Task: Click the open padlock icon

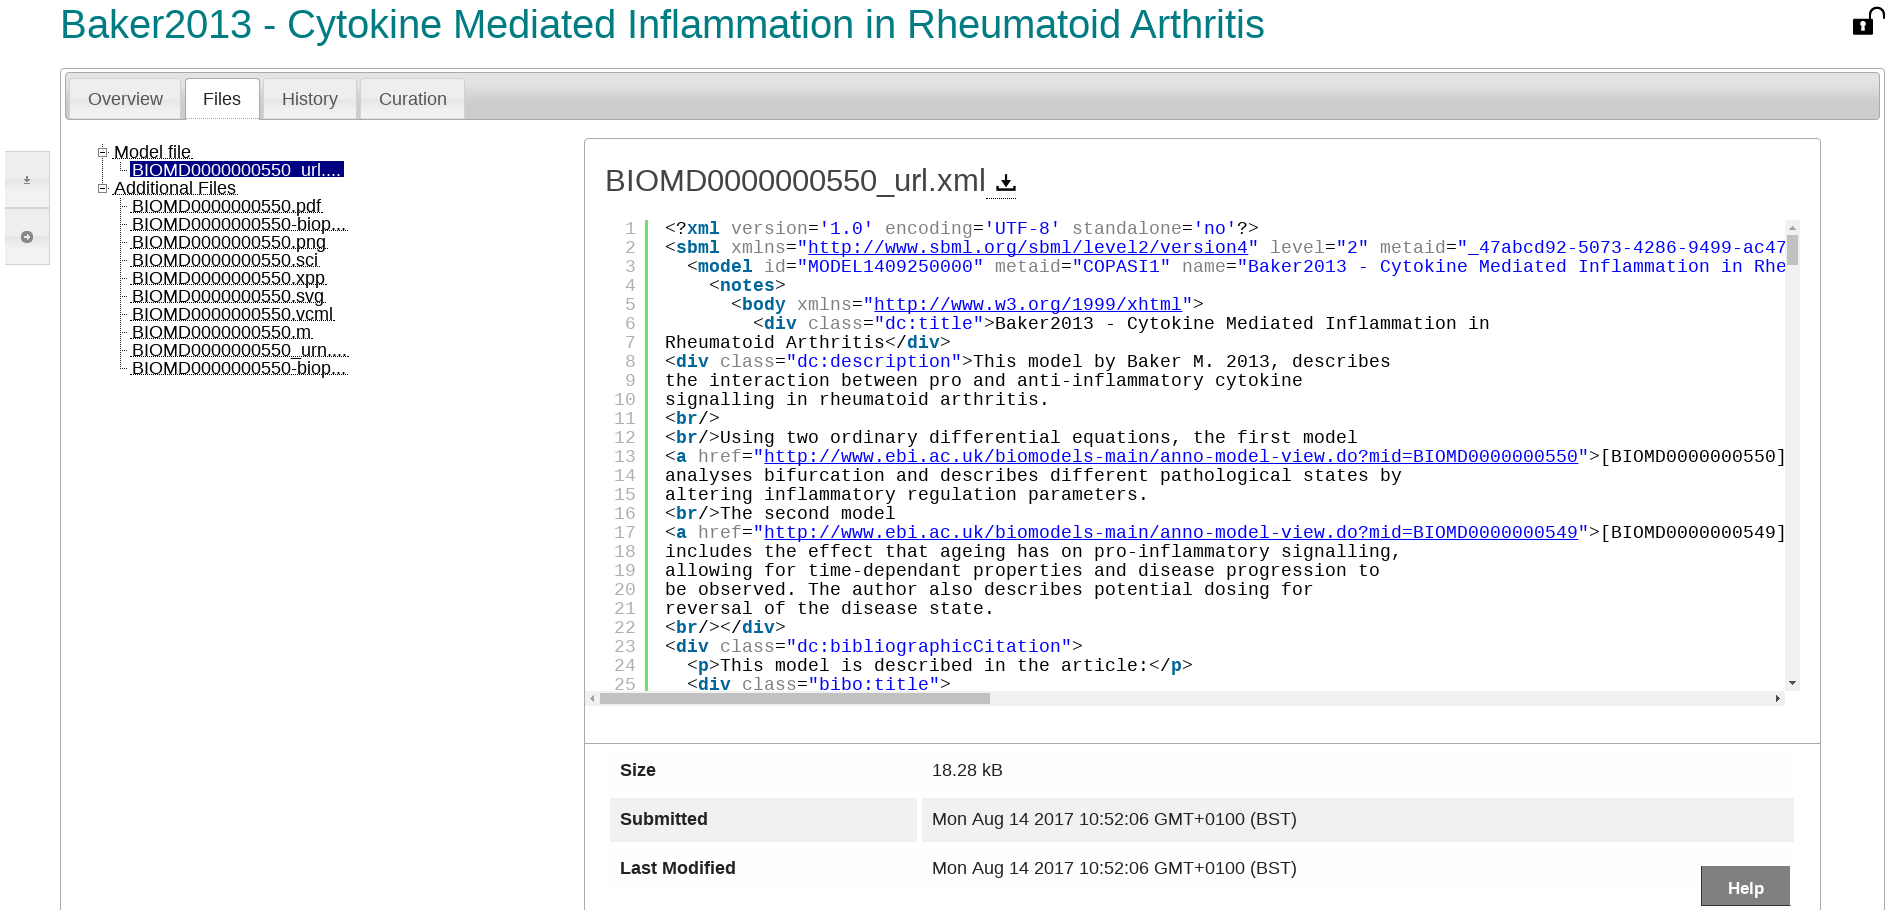Action: [x=1866, y=22]
